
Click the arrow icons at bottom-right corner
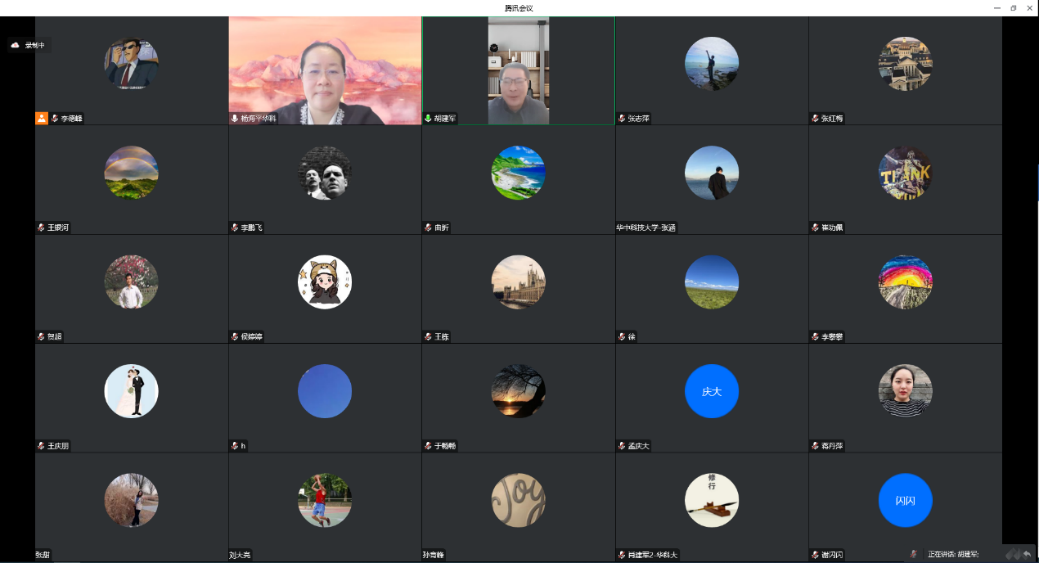click(x=1019, y=554)
